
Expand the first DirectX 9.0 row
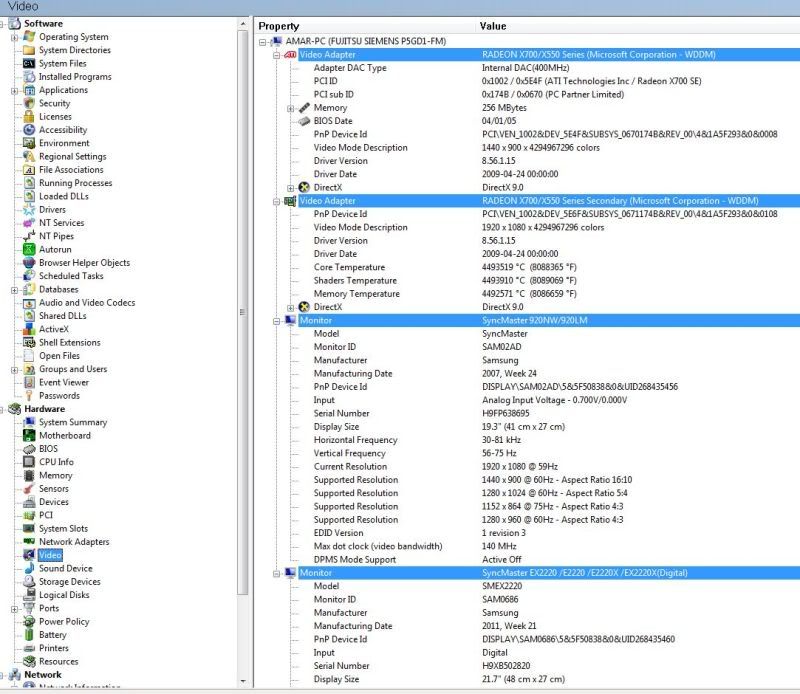click(290, 188)
